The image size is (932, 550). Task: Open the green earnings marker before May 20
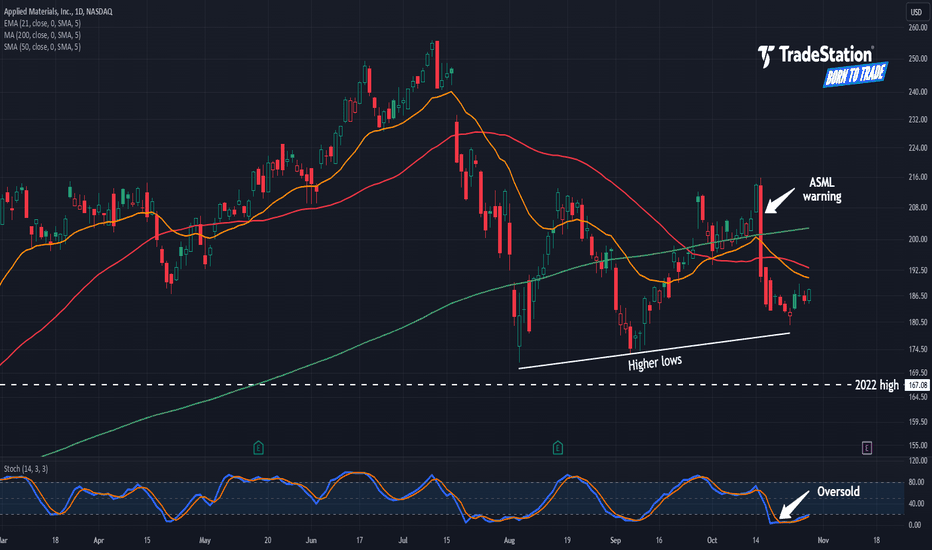click(258, 447)
